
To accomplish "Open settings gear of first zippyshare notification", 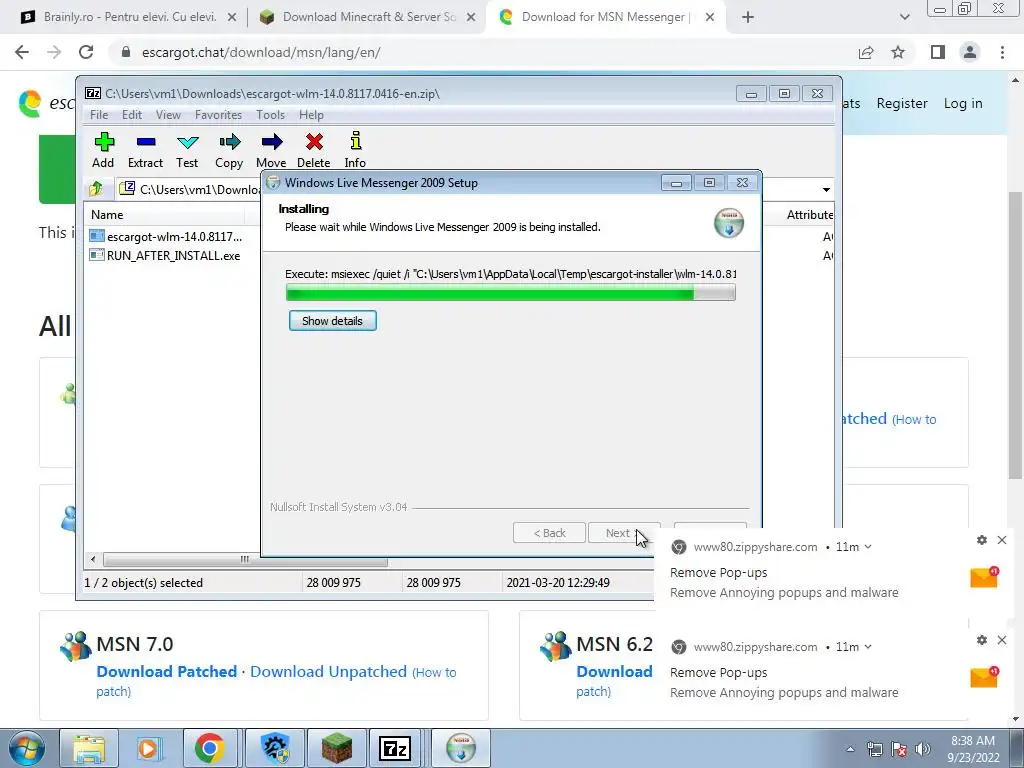I will [982, 540].
